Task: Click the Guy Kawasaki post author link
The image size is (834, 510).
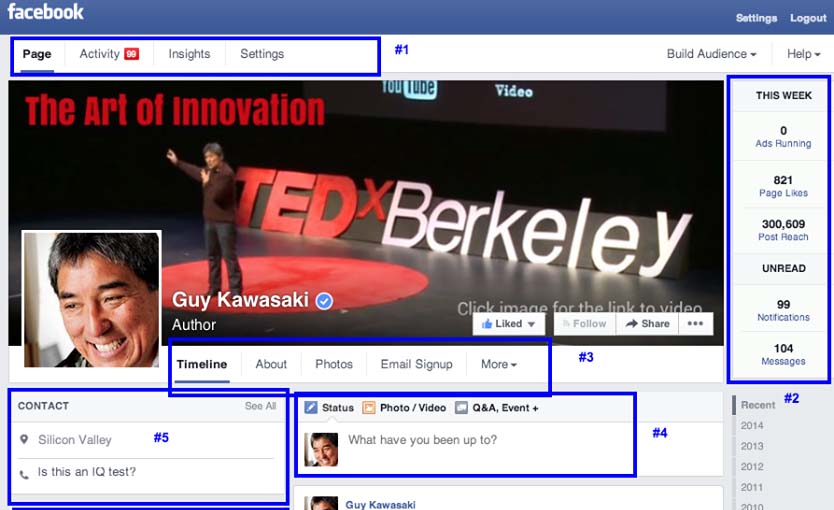Action: pyautogui.click(x=380, y=505)
